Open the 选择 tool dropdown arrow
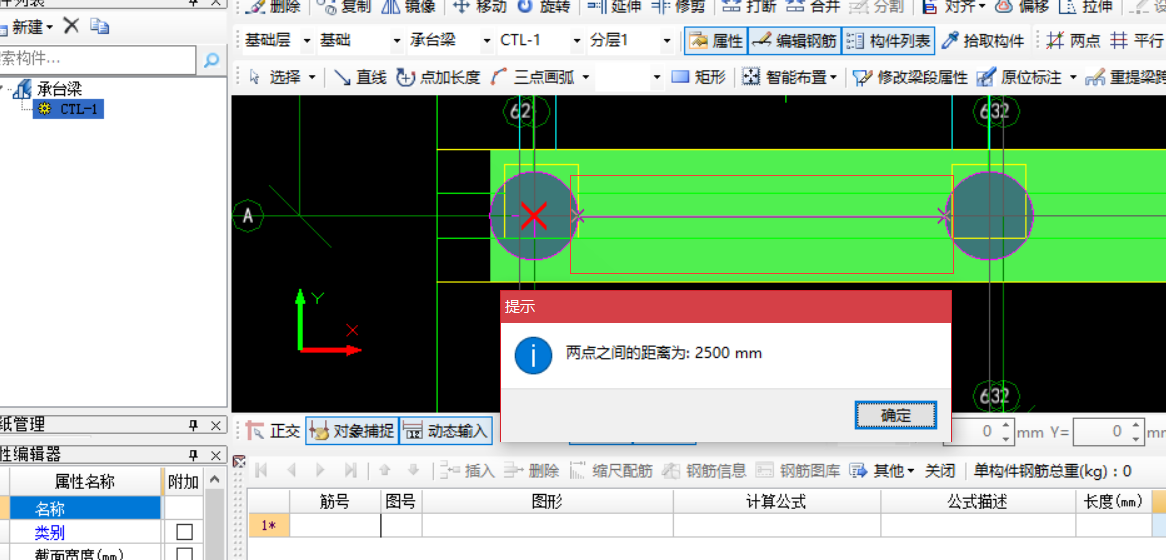 point(312,77)
